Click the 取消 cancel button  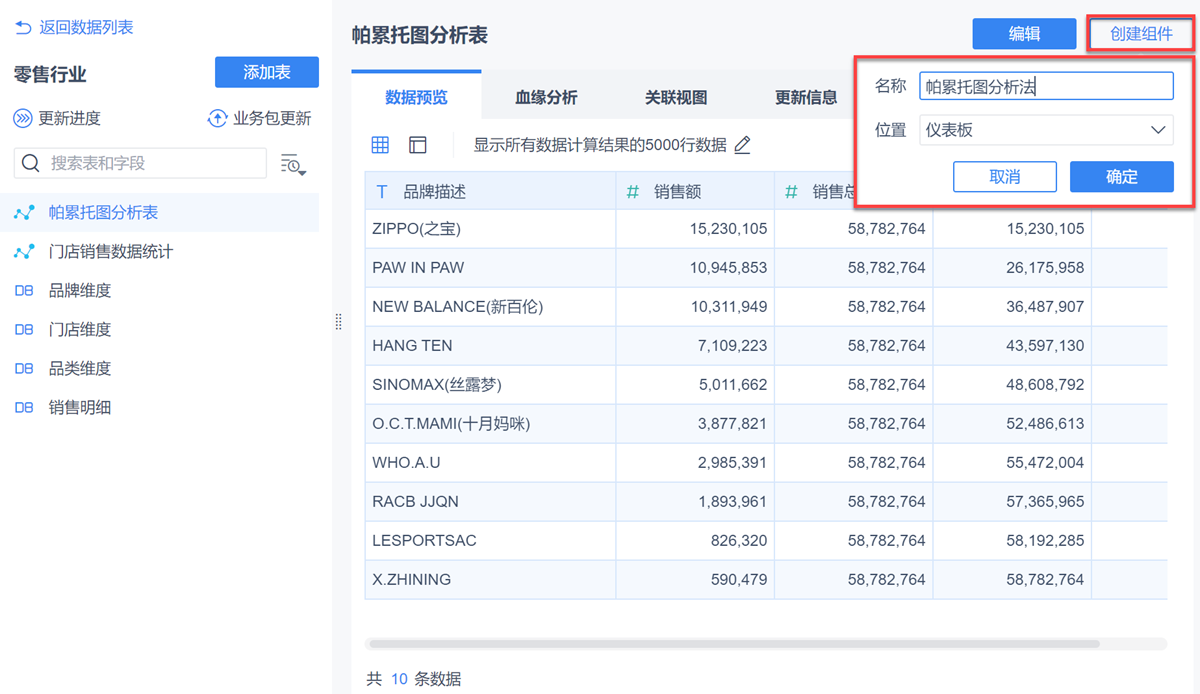[1005, 177]
